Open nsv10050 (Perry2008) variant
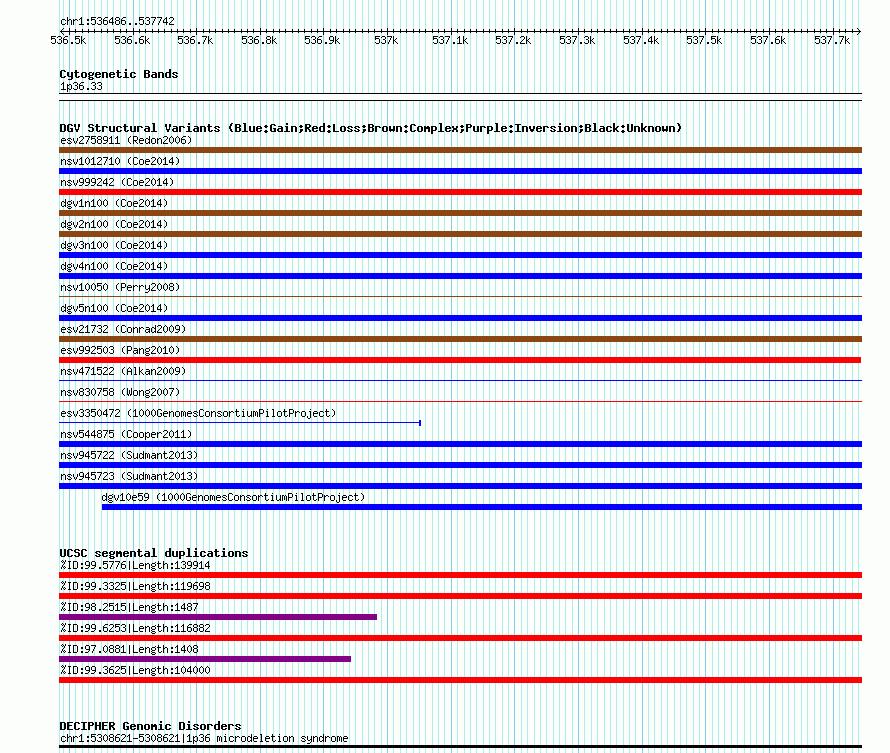 point(120,287)
